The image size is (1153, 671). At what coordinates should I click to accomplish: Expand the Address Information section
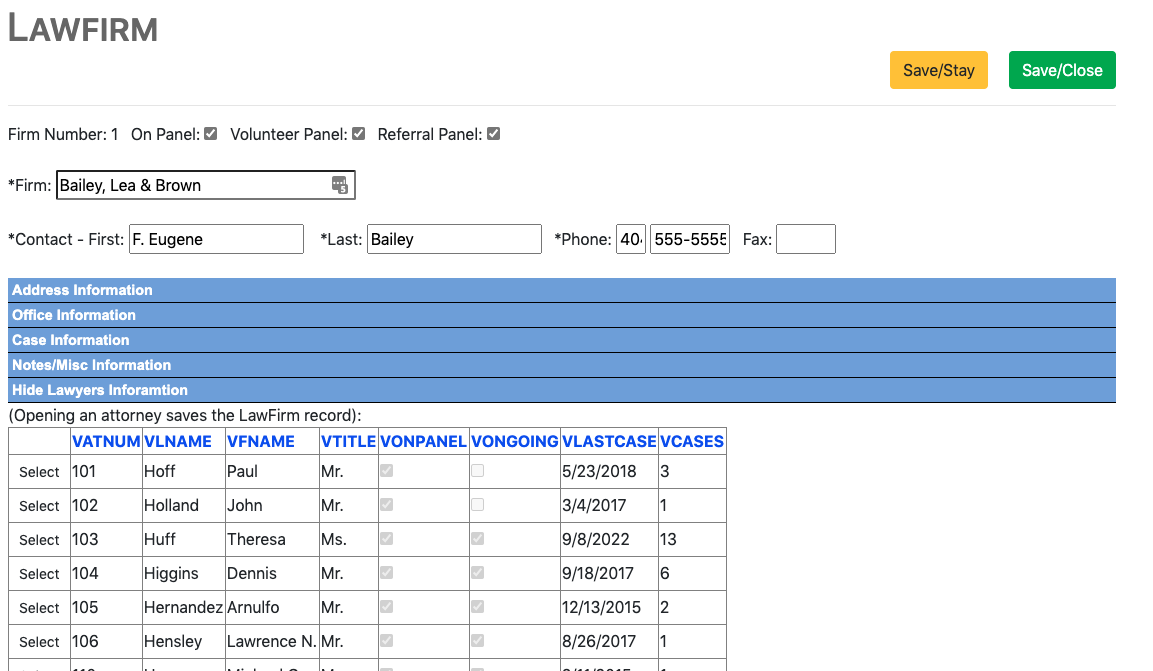(82, 290)
